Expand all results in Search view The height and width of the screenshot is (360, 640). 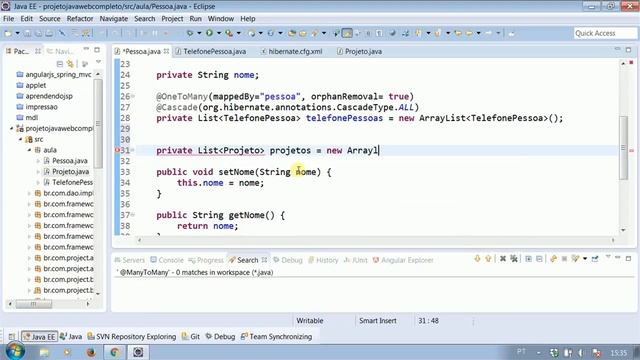pyautogui.click(x=528, y=259)
